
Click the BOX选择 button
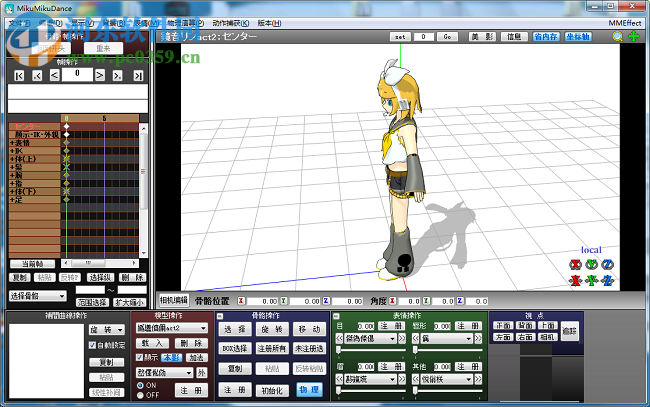(x=235, y=349)
